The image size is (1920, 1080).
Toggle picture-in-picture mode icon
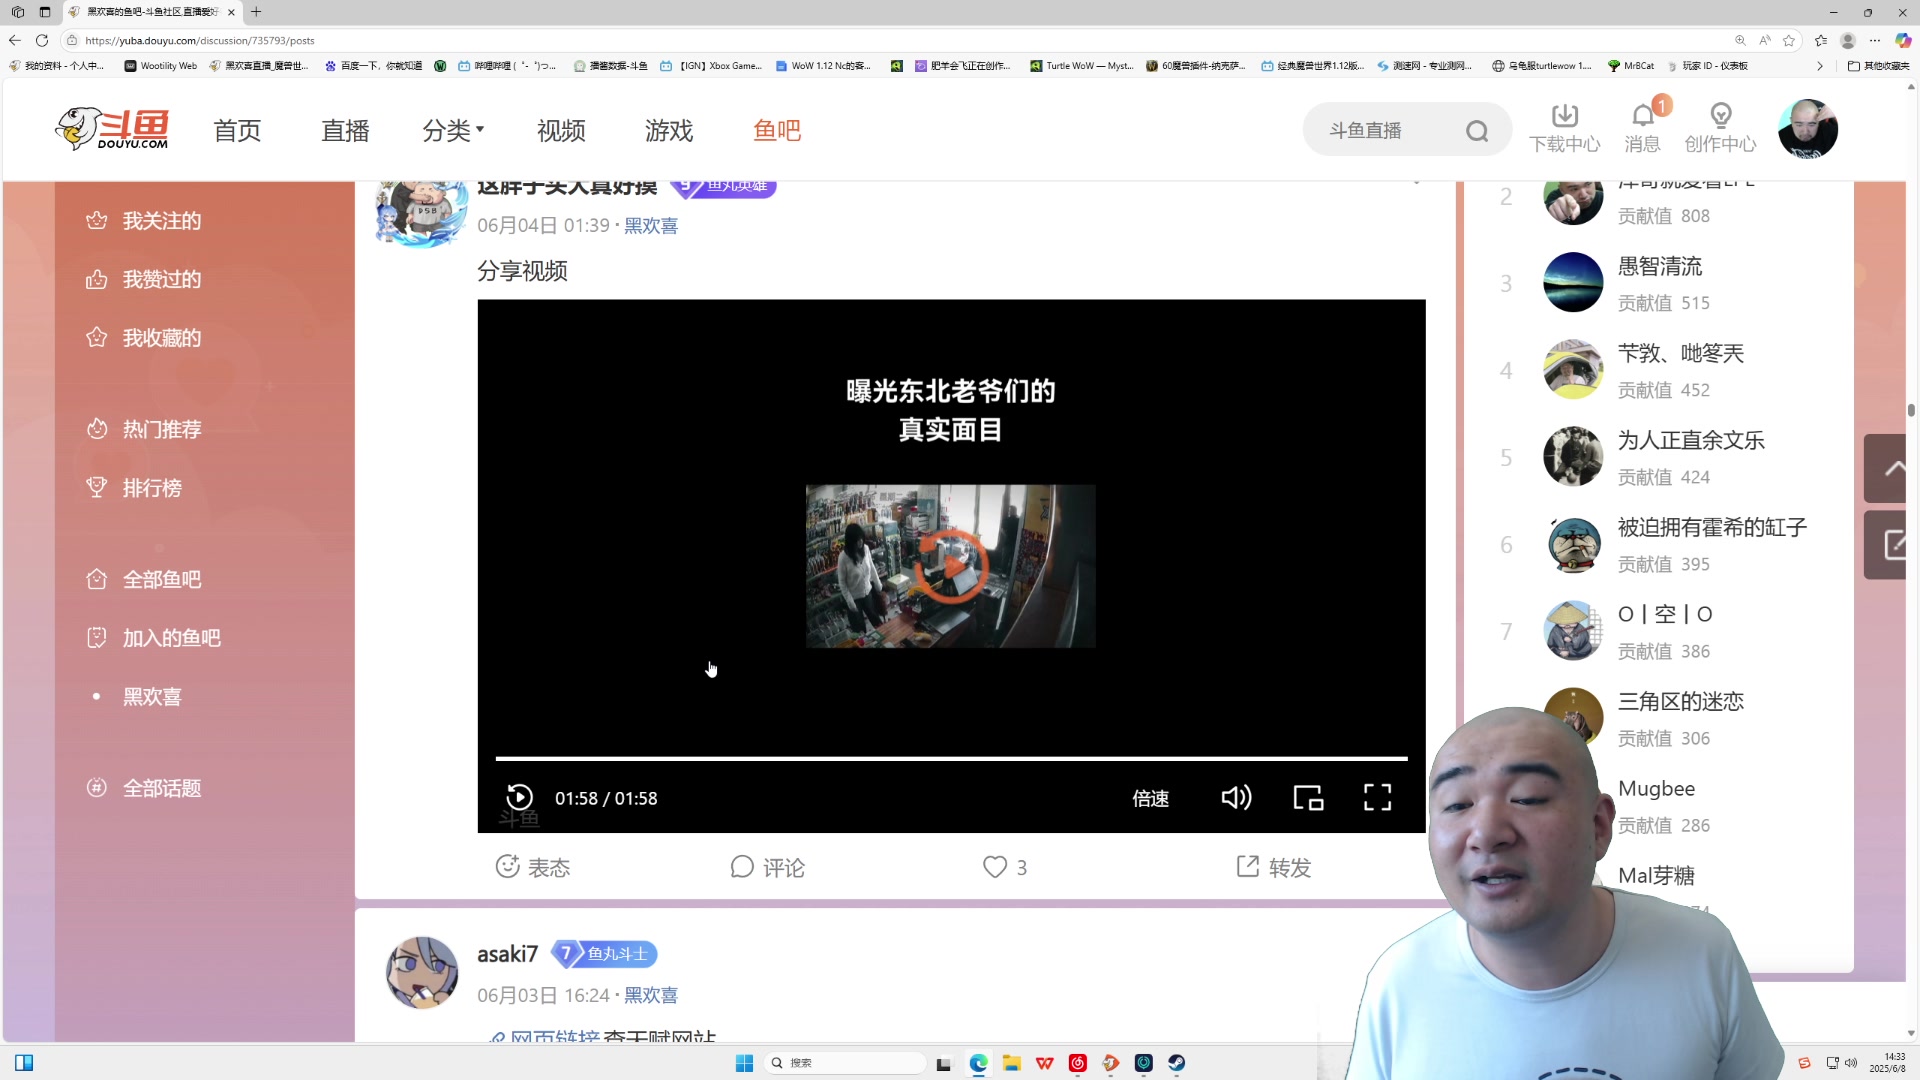point(1308,797)
